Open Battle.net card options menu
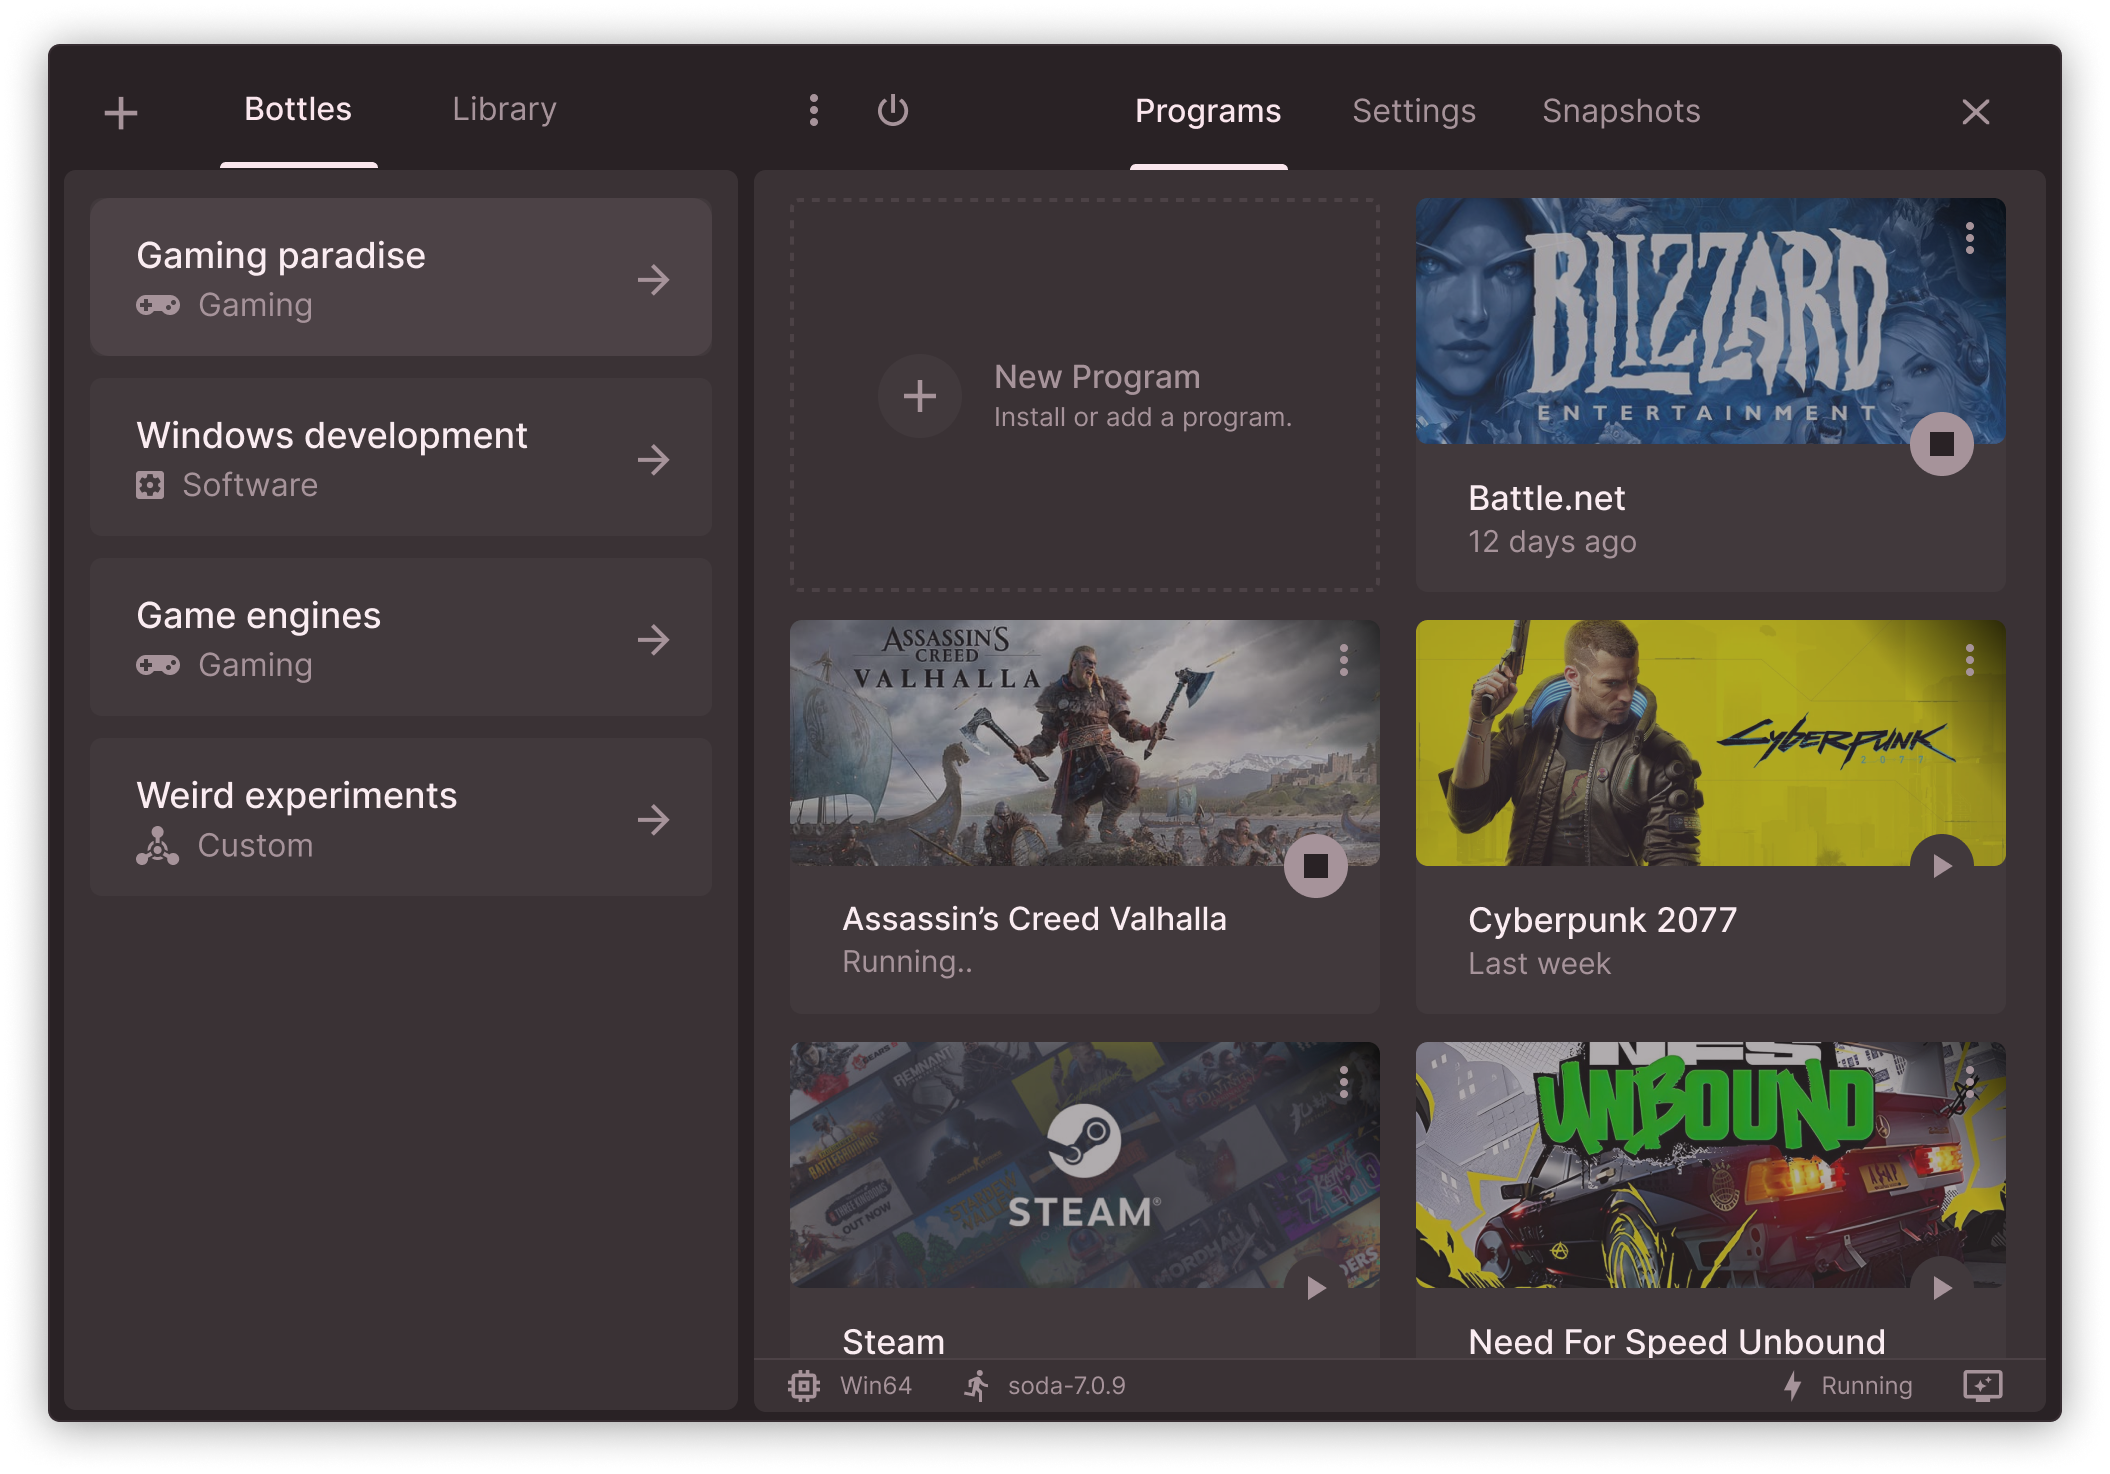Screen dimensions: 2110x1474 click(x=1969, y=238)
